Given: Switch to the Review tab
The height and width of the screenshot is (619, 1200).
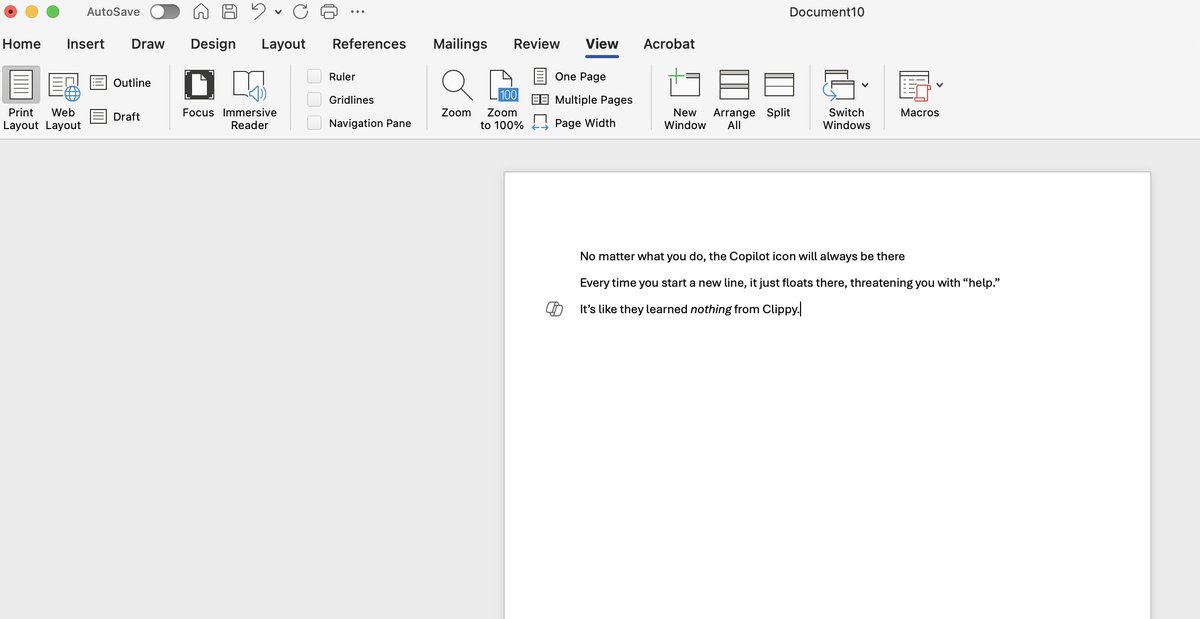Looking at the screenshot, I should pos(536,44).
